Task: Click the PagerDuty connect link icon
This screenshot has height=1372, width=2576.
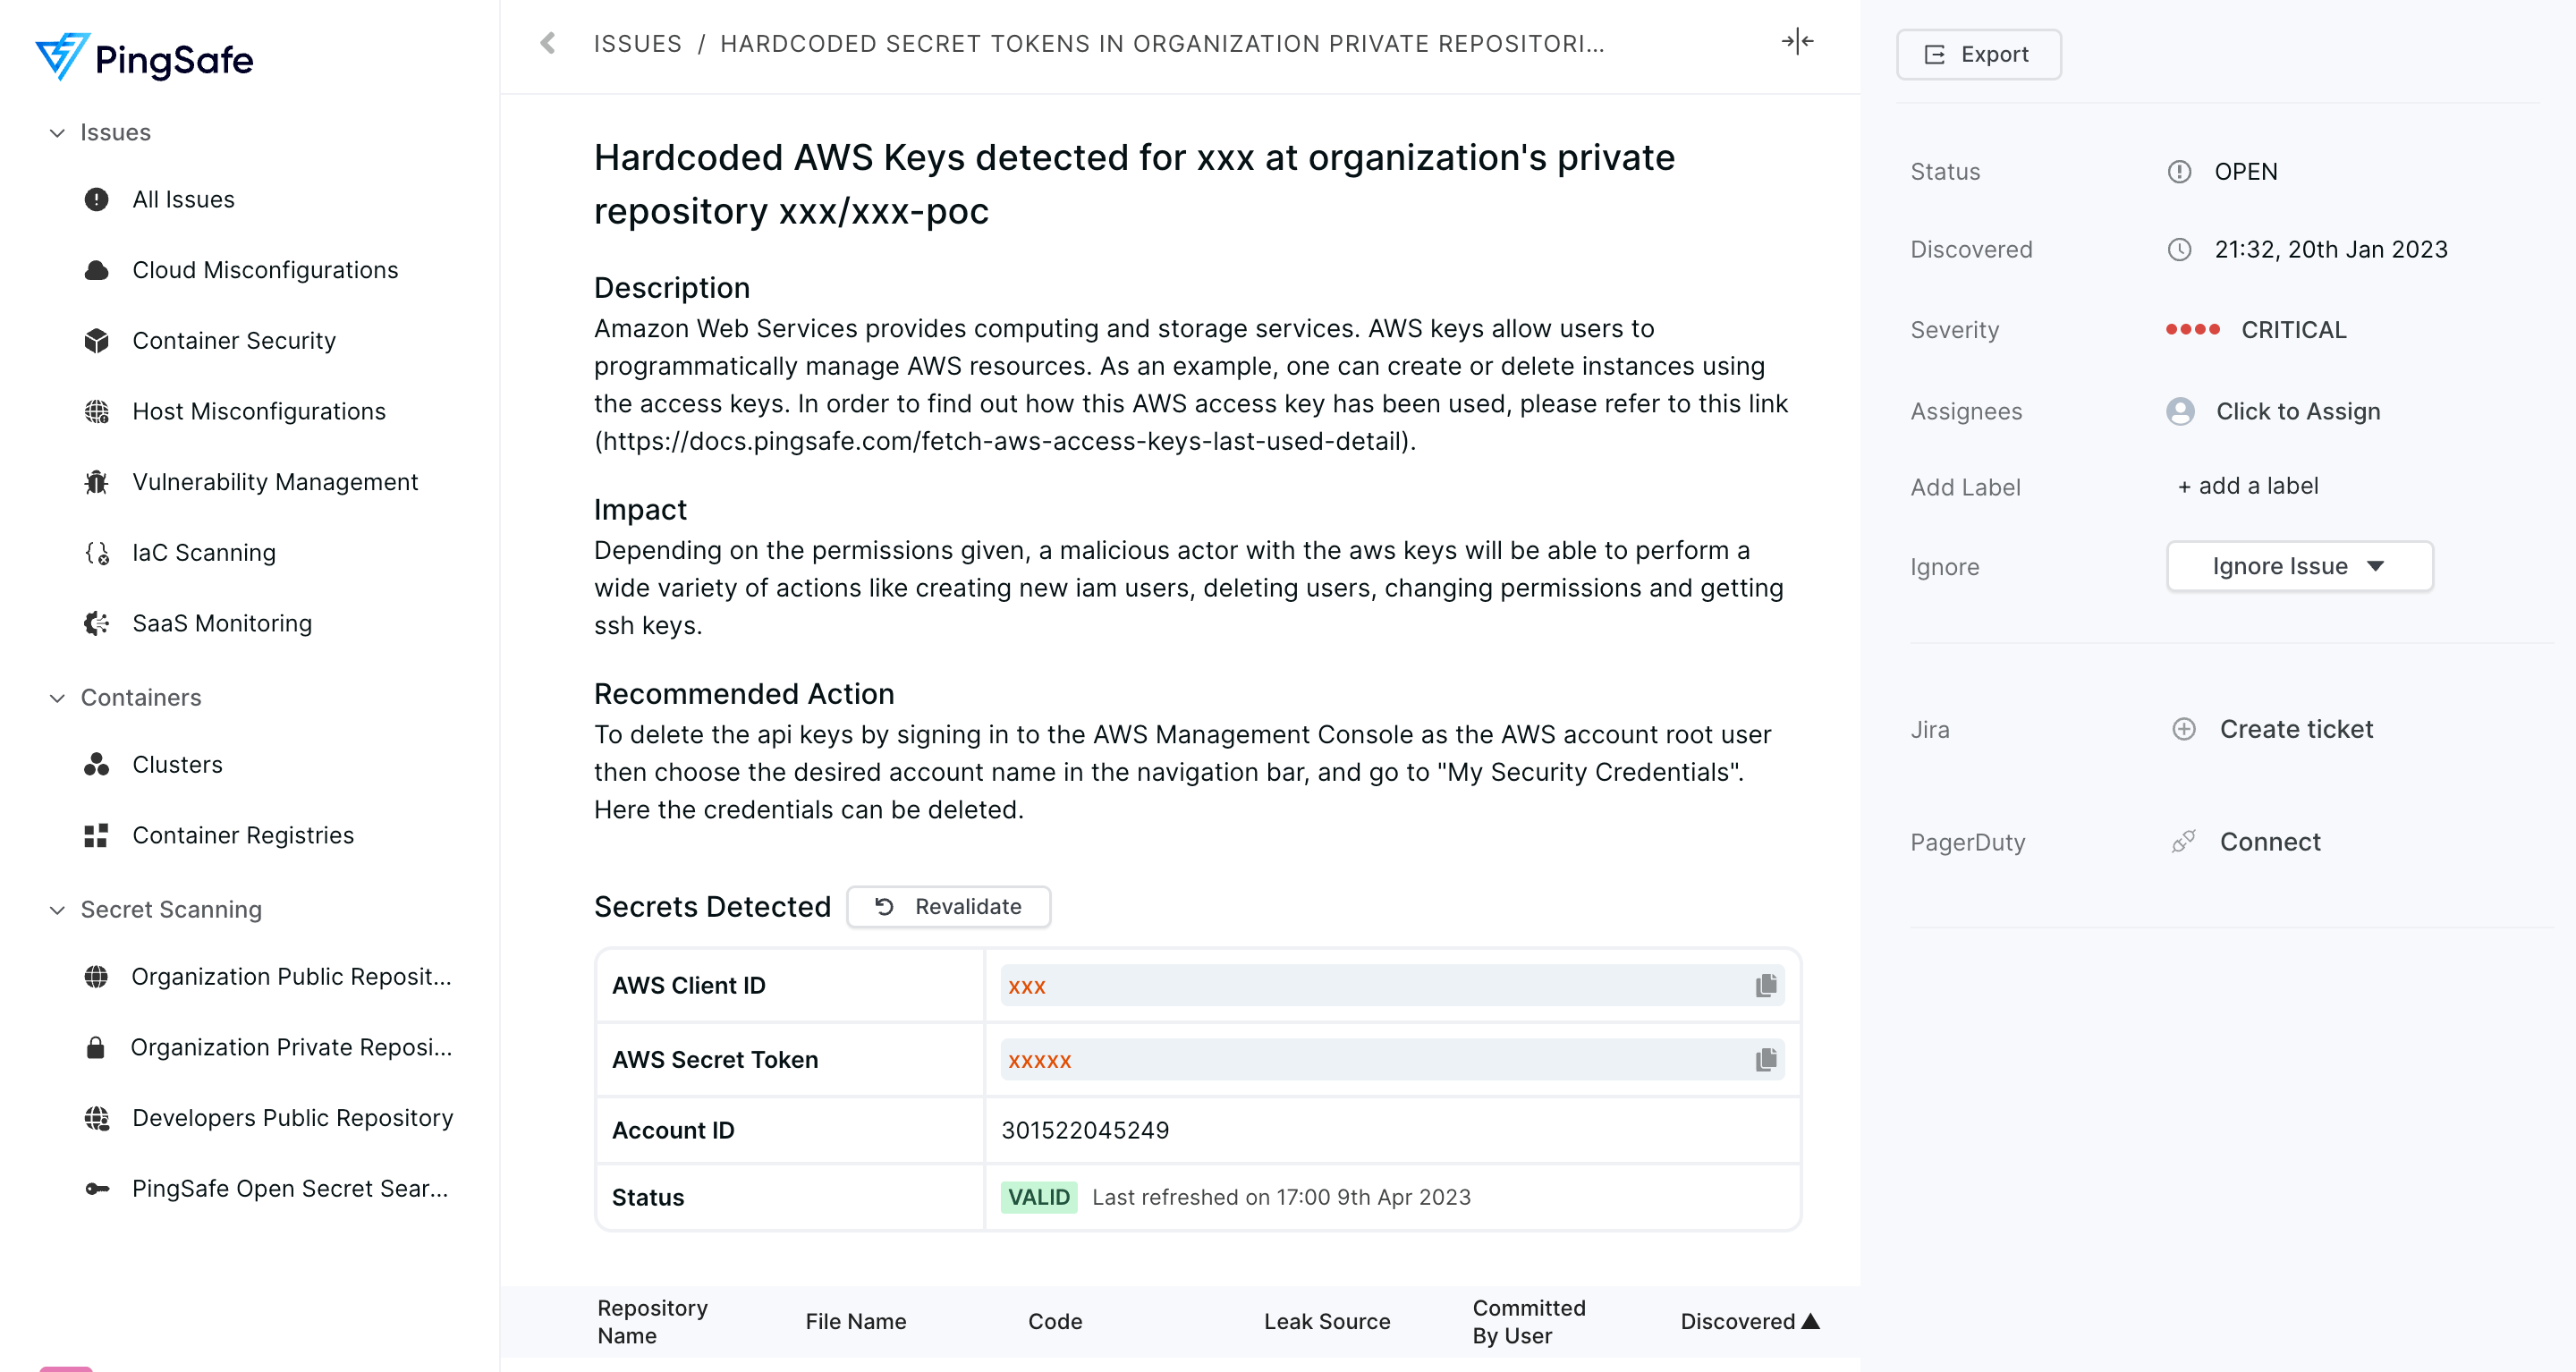Action: point(2183,842)
